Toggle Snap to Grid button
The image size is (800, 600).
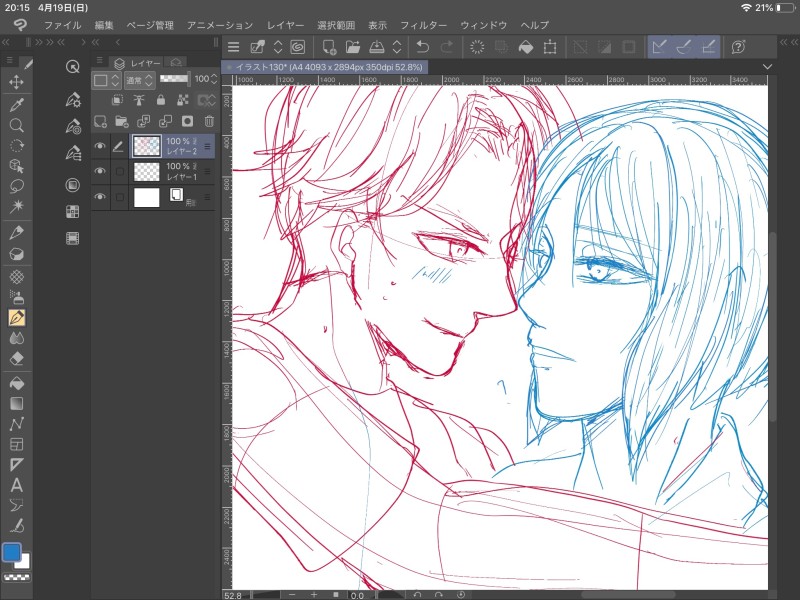709,47
